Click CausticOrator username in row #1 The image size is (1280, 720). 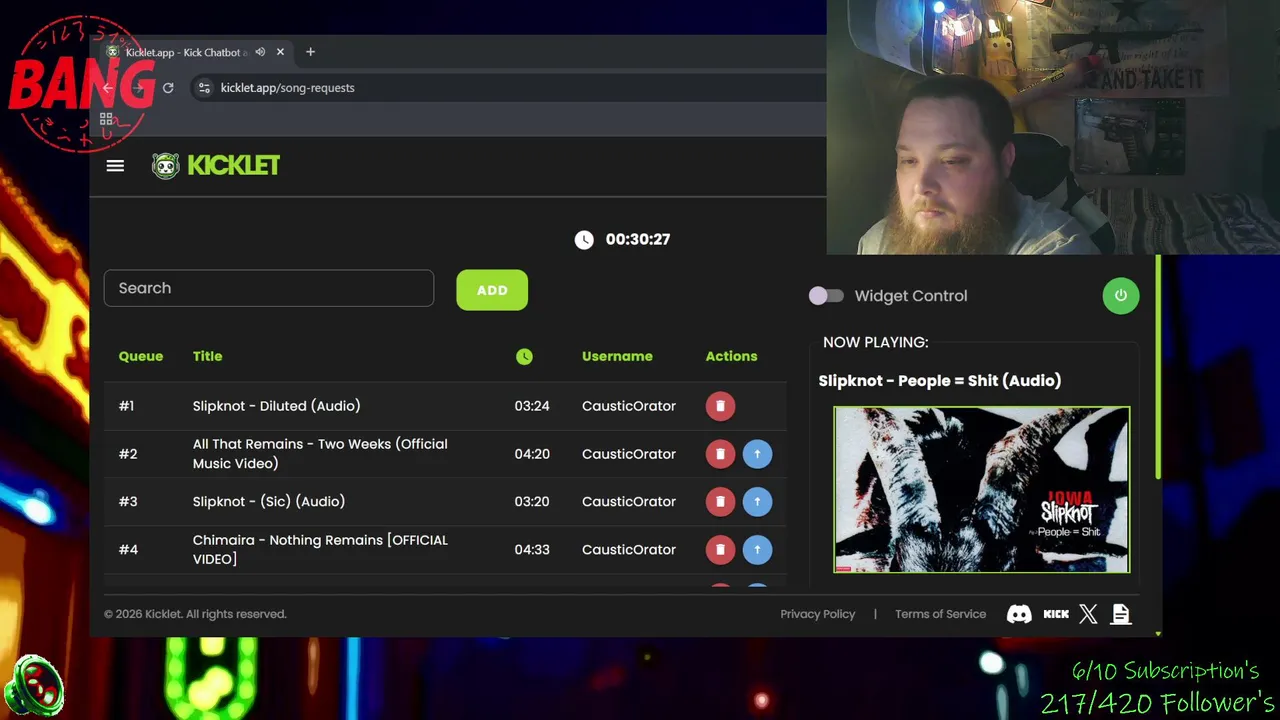[629, 406]
